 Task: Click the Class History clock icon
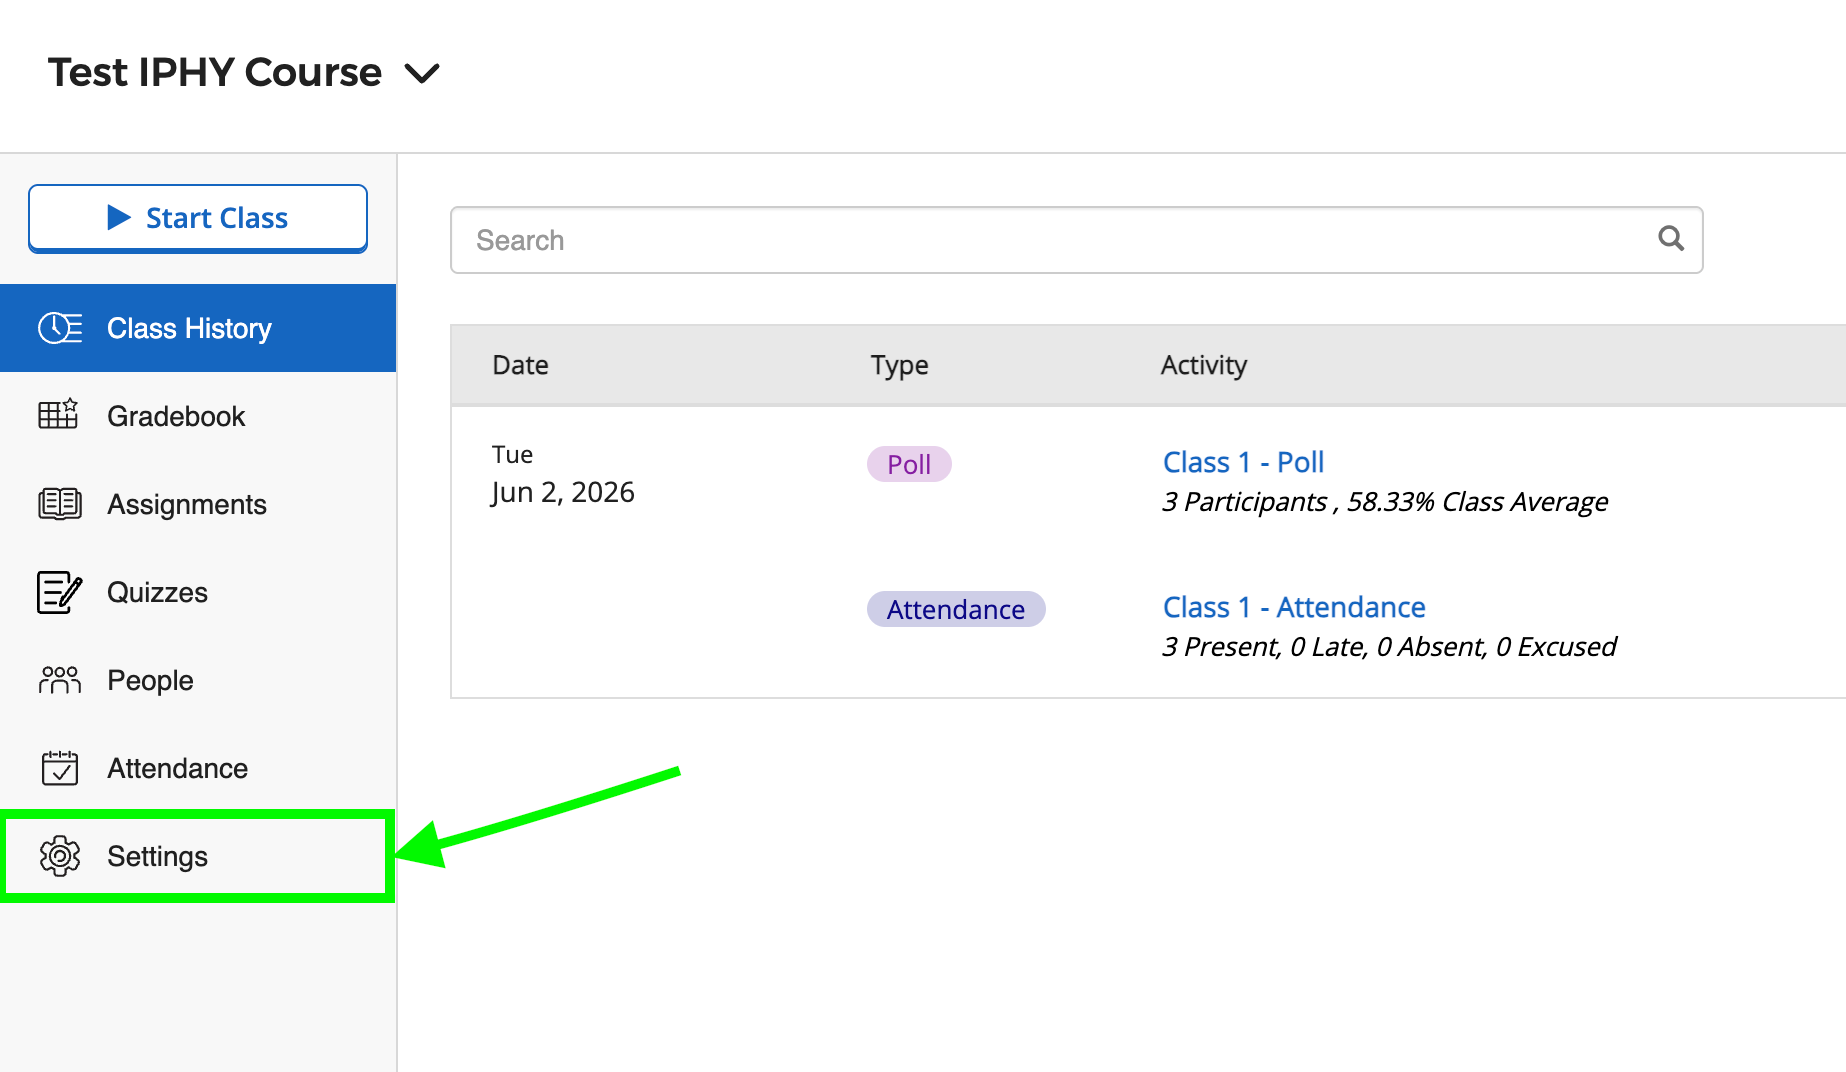click(x=60, y=328)
